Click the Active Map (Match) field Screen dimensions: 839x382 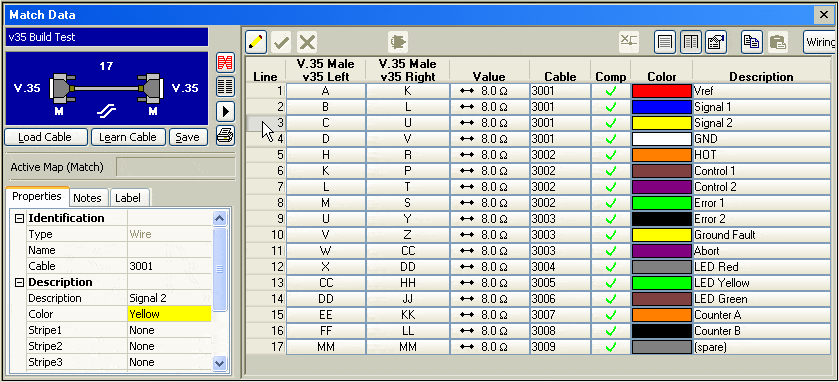pyautogui.click(x=176, y=167)
